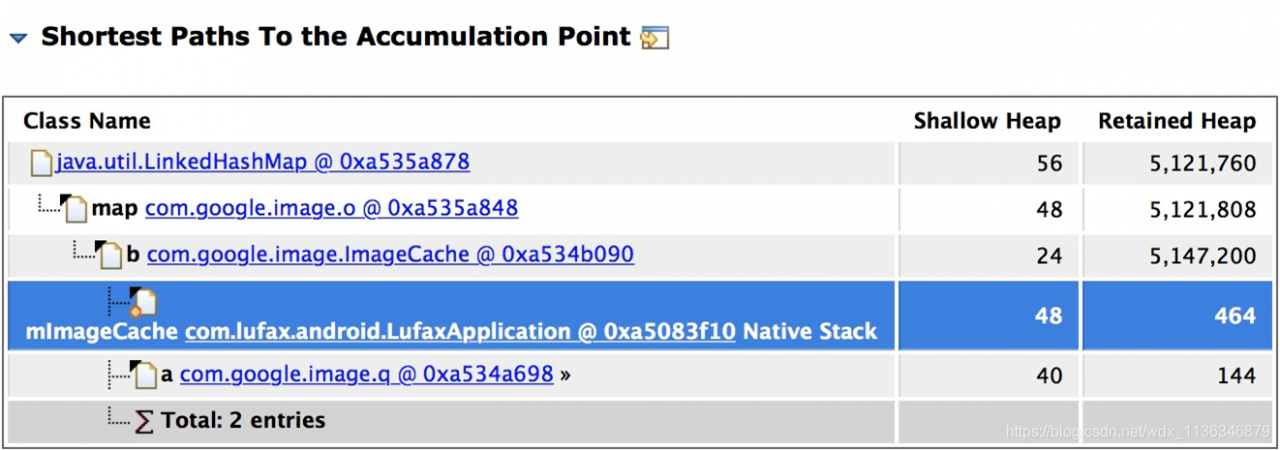Open java.util.LinkedHashMap @ 0xa535a878 link
This screenshot has width=1280, height=450.
click(x=263, y=161)
